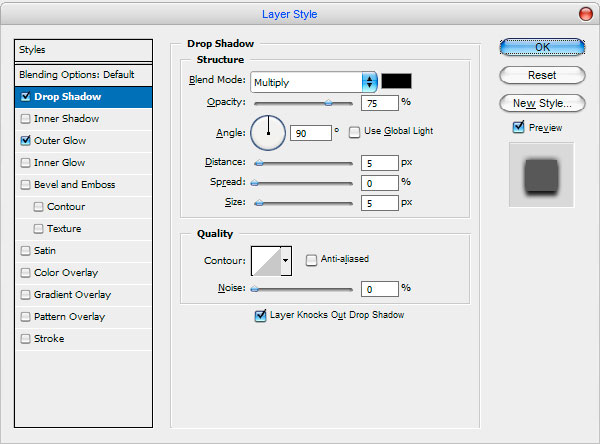Expand the Contour picker arrow
Image resolution: width=600 pixels, height=444 pixels.
(x=286, y=260)
